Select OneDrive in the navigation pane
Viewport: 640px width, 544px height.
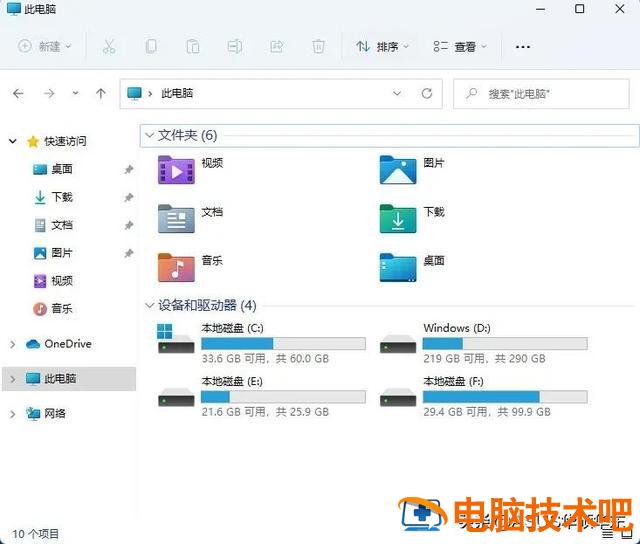[x=68, y=344]
